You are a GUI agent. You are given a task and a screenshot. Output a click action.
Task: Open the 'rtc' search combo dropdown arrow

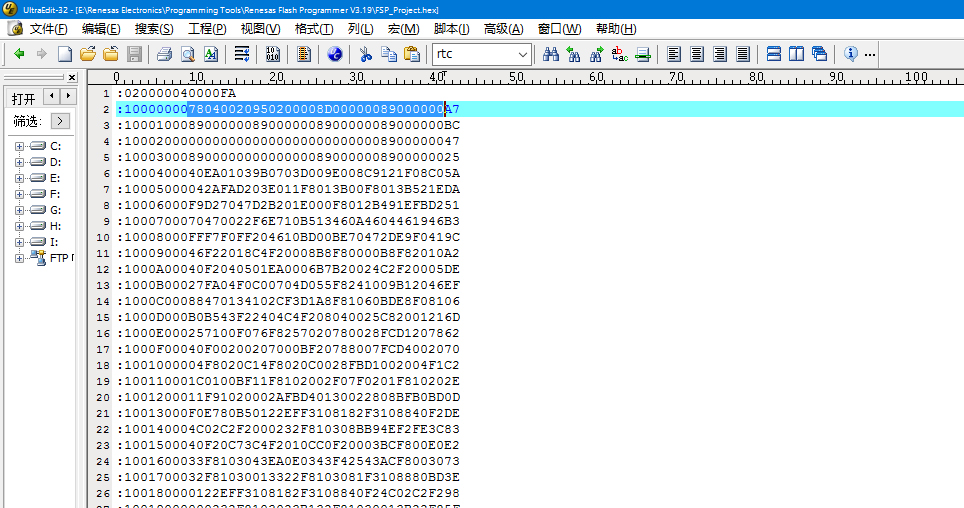(523, 54)
